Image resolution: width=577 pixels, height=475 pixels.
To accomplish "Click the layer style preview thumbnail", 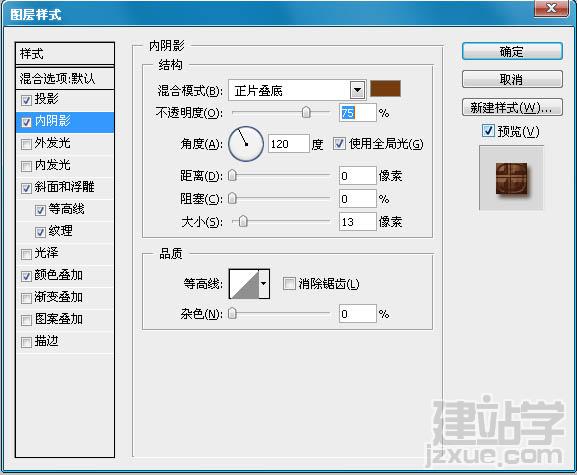I will [511, 178].
